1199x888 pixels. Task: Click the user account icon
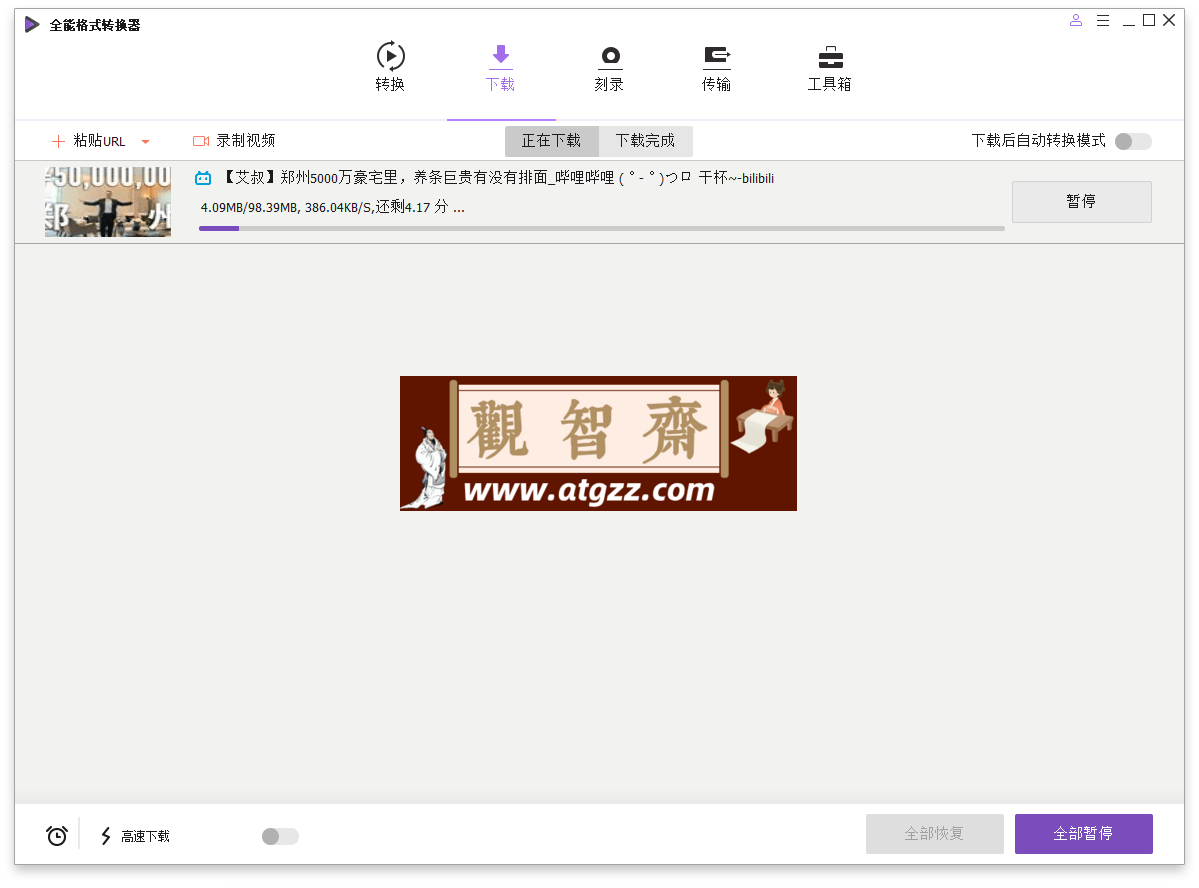(x=1076, y=21)
